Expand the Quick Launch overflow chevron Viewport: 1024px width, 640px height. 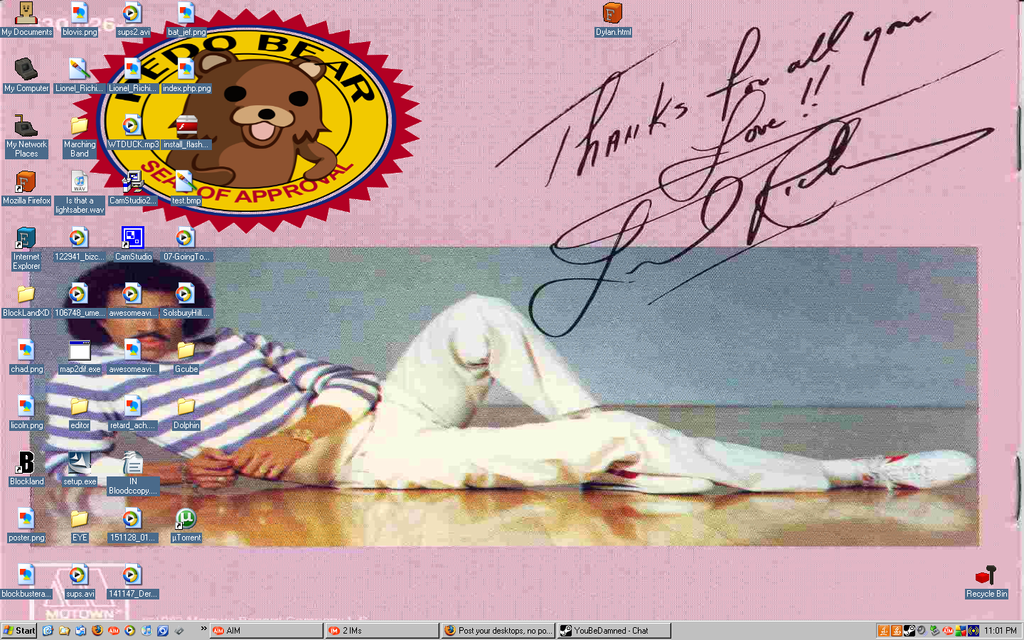[203, 629]
